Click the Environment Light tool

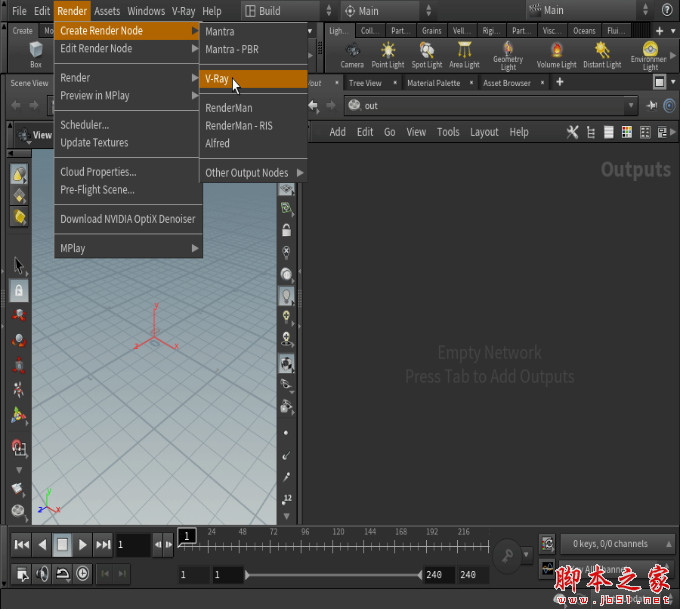(650, 56)
